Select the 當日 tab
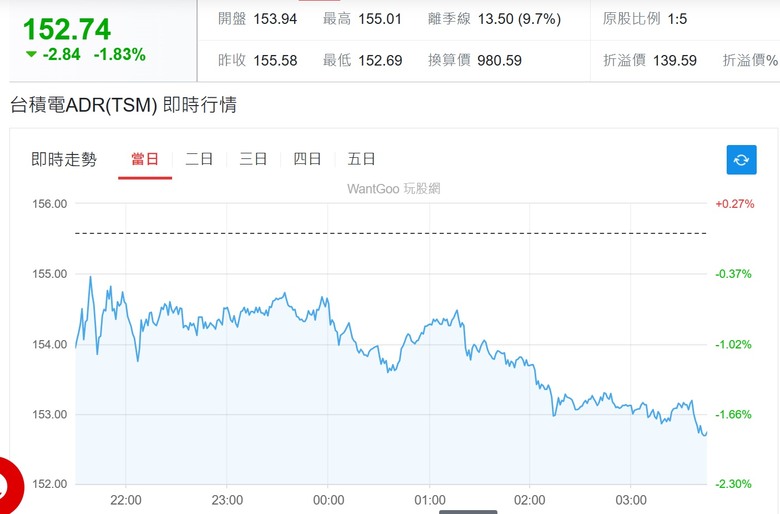 145,159
